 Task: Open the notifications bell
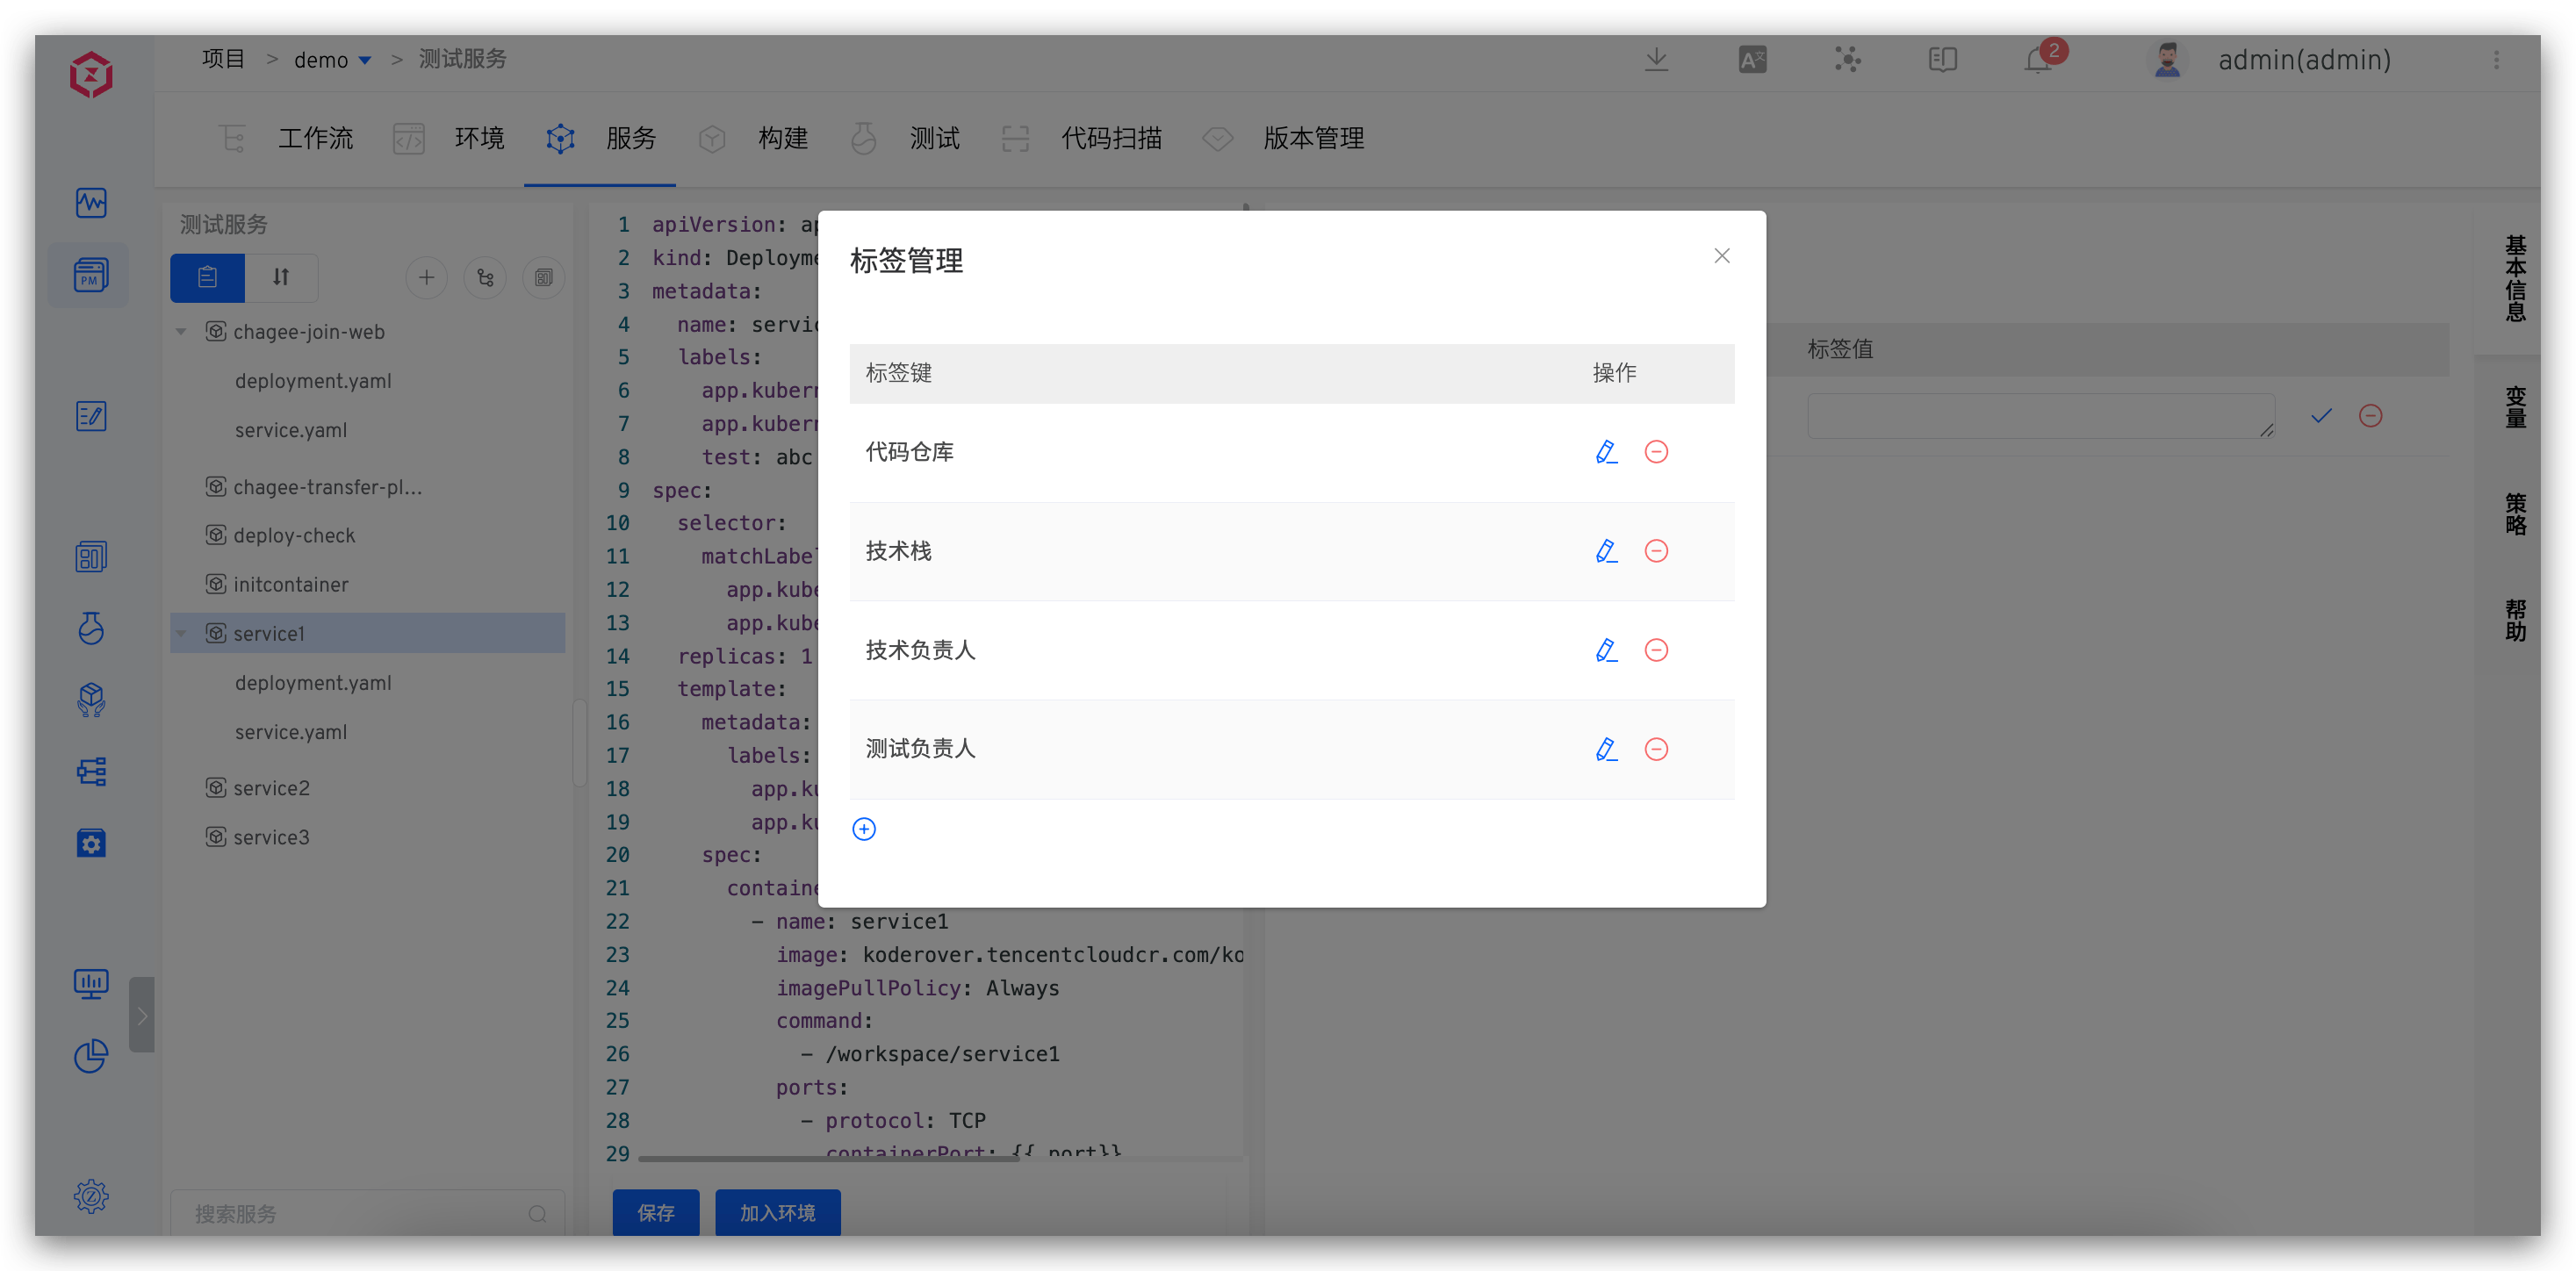(x=2038, y=60)
